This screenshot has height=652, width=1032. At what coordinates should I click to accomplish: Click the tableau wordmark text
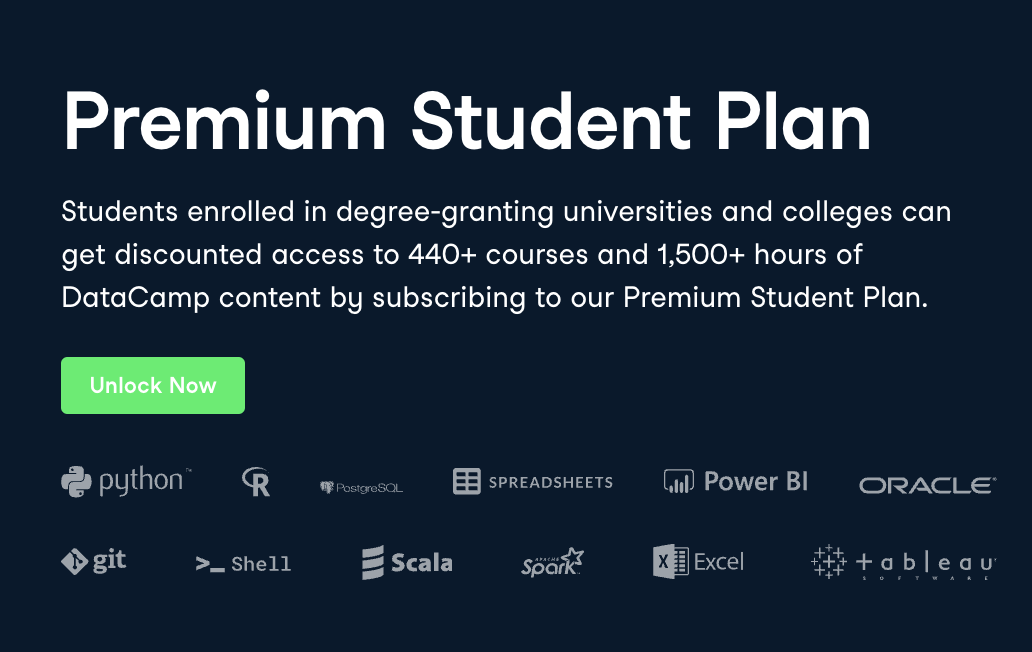click(x=925, y=563)
